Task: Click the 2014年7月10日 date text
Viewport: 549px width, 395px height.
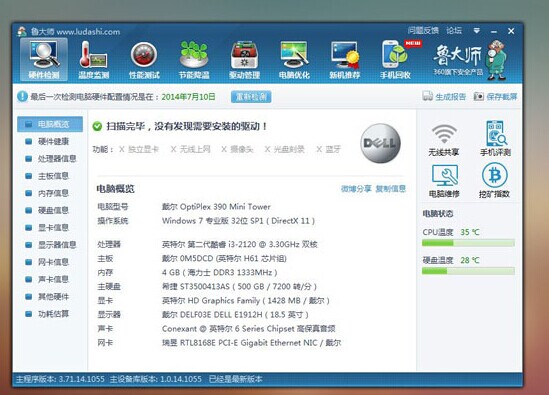Action: point(188,97)
